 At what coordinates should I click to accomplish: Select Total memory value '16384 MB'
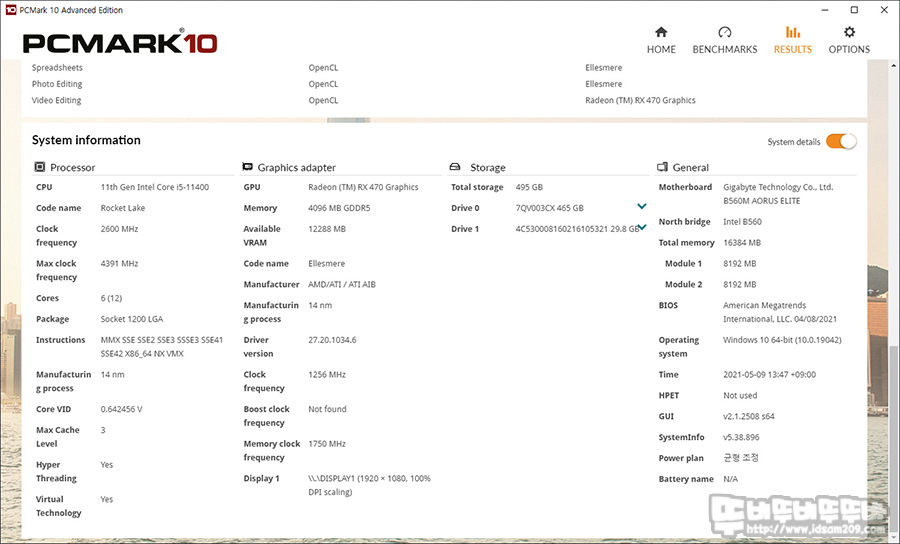pos(742,243)
